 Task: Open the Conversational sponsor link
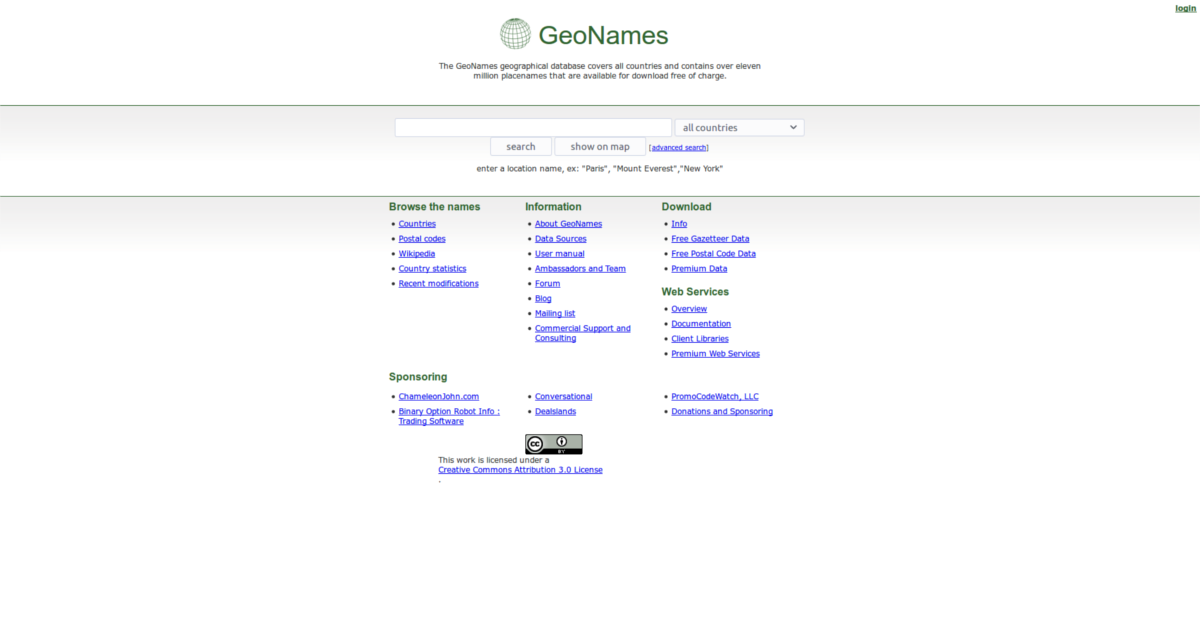tap(563, 397)
